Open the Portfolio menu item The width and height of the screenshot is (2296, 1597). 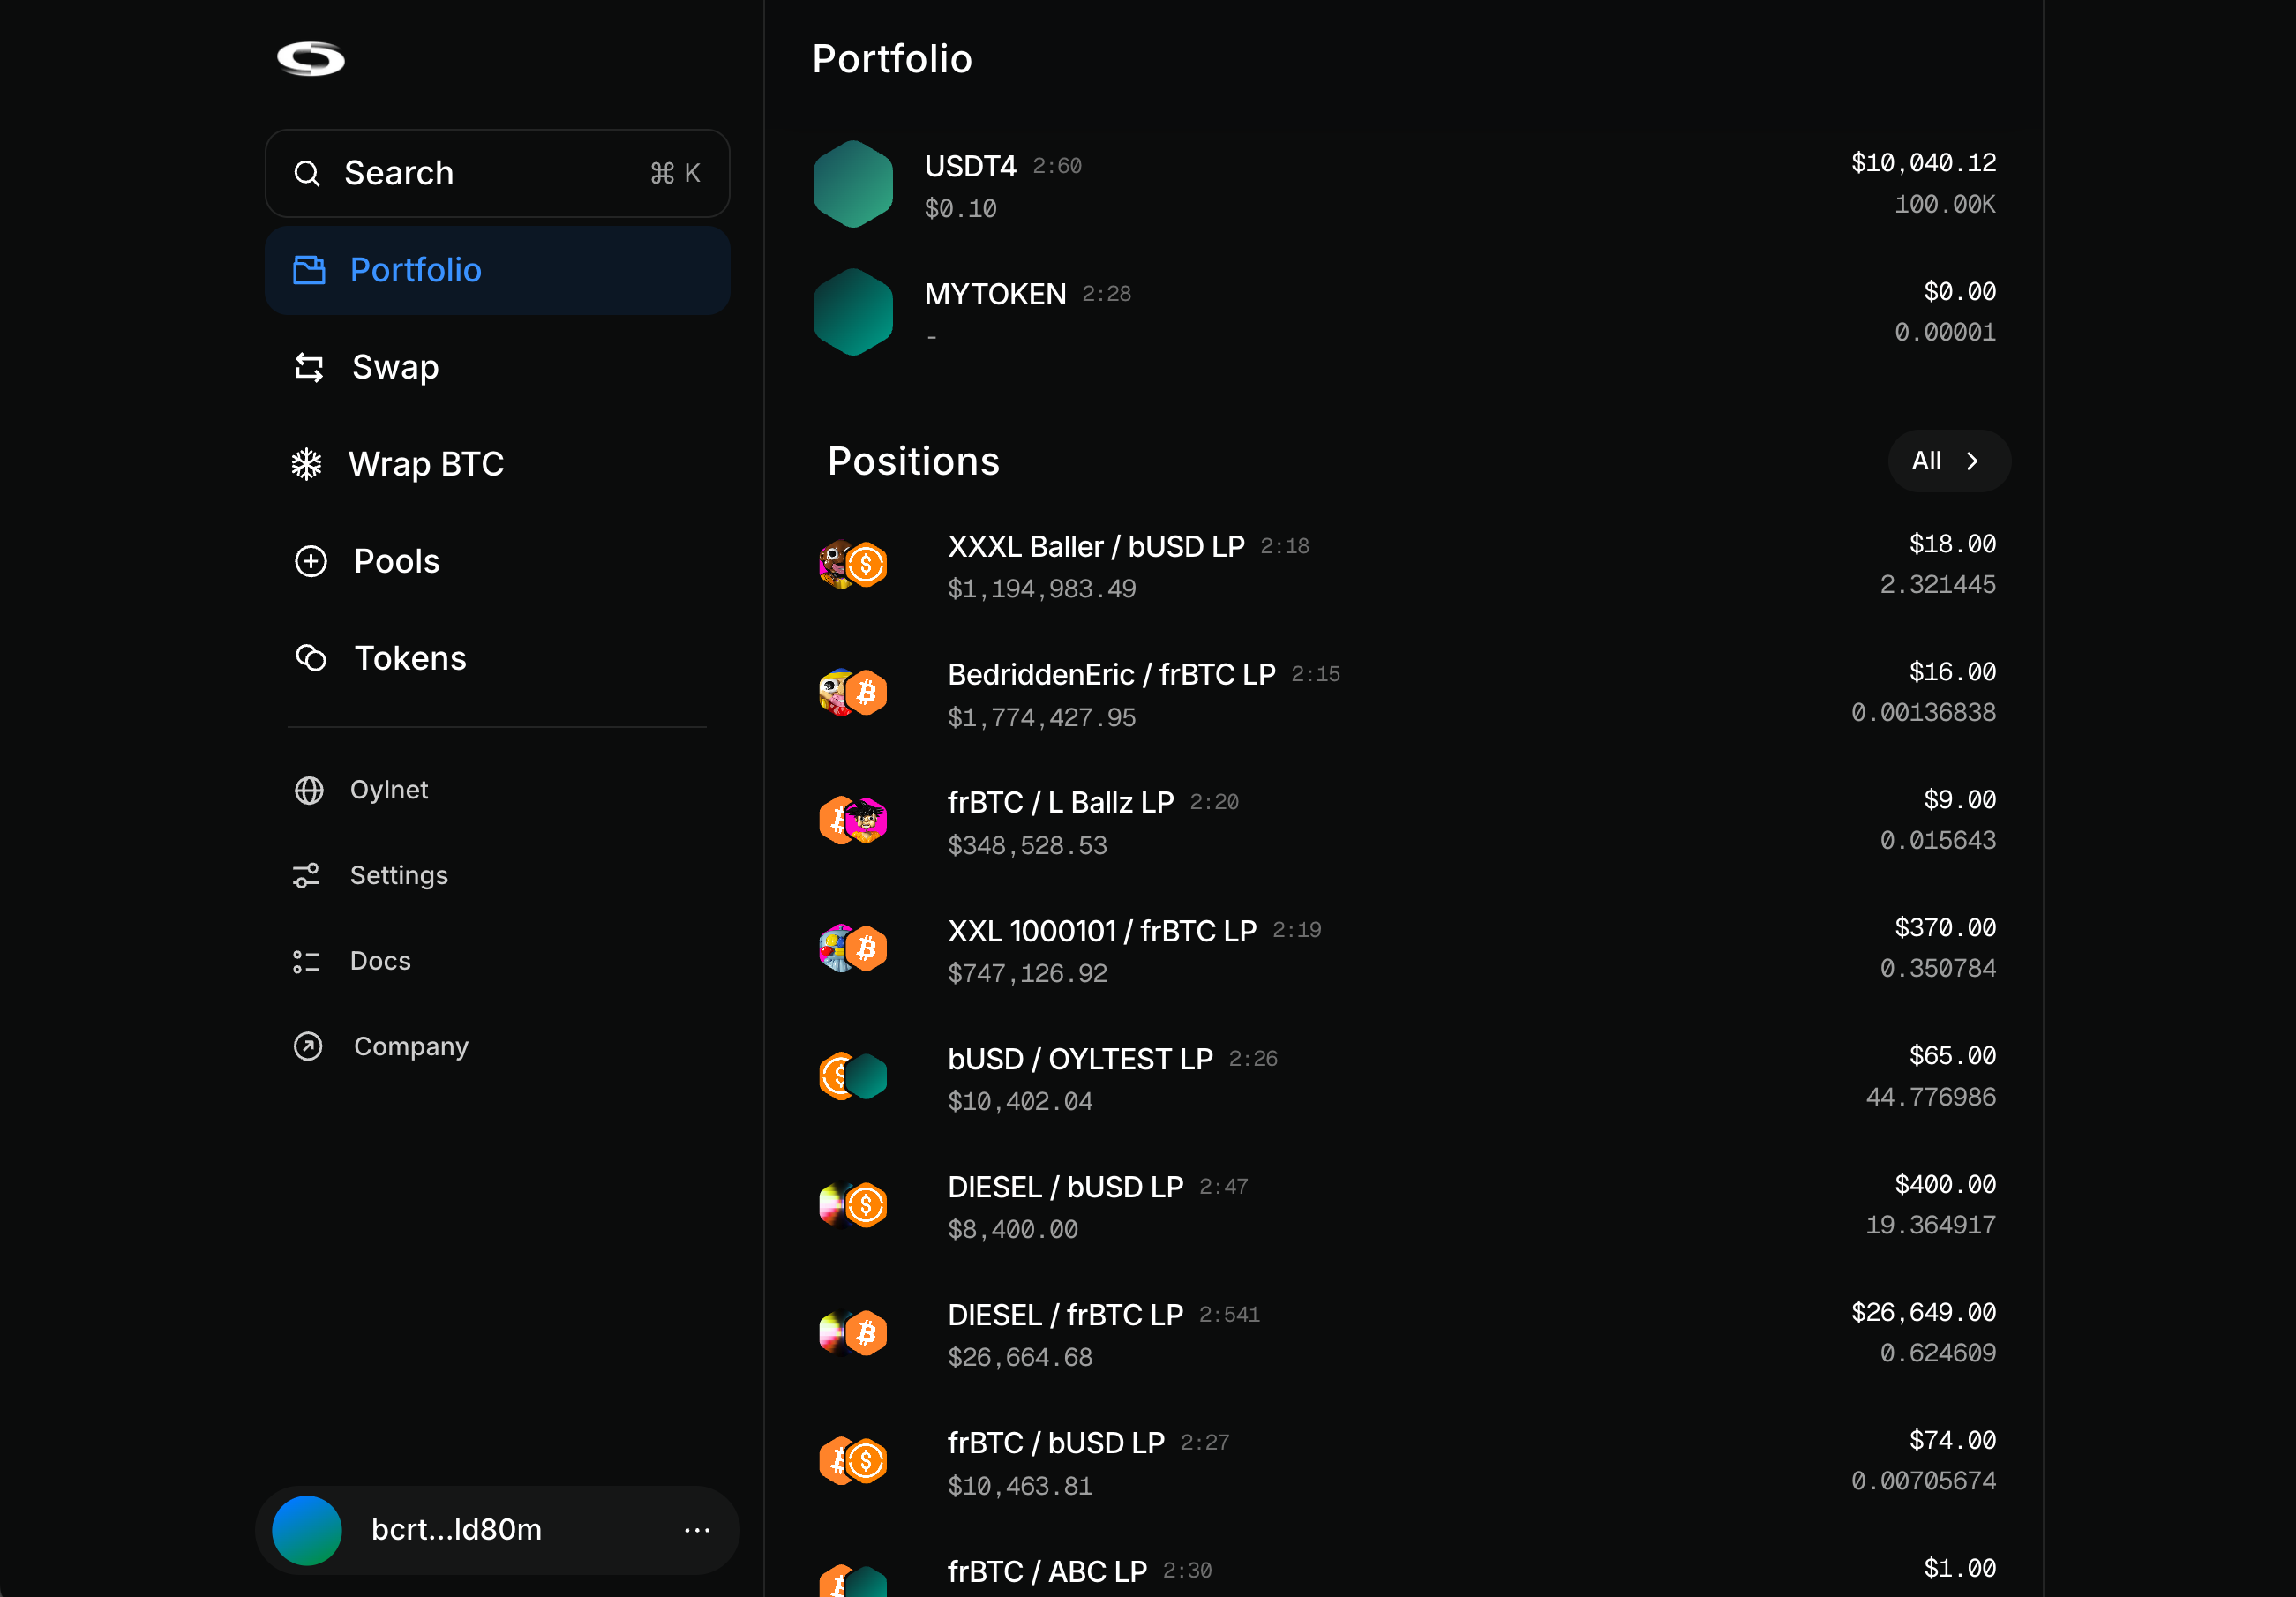pos(497,270)
